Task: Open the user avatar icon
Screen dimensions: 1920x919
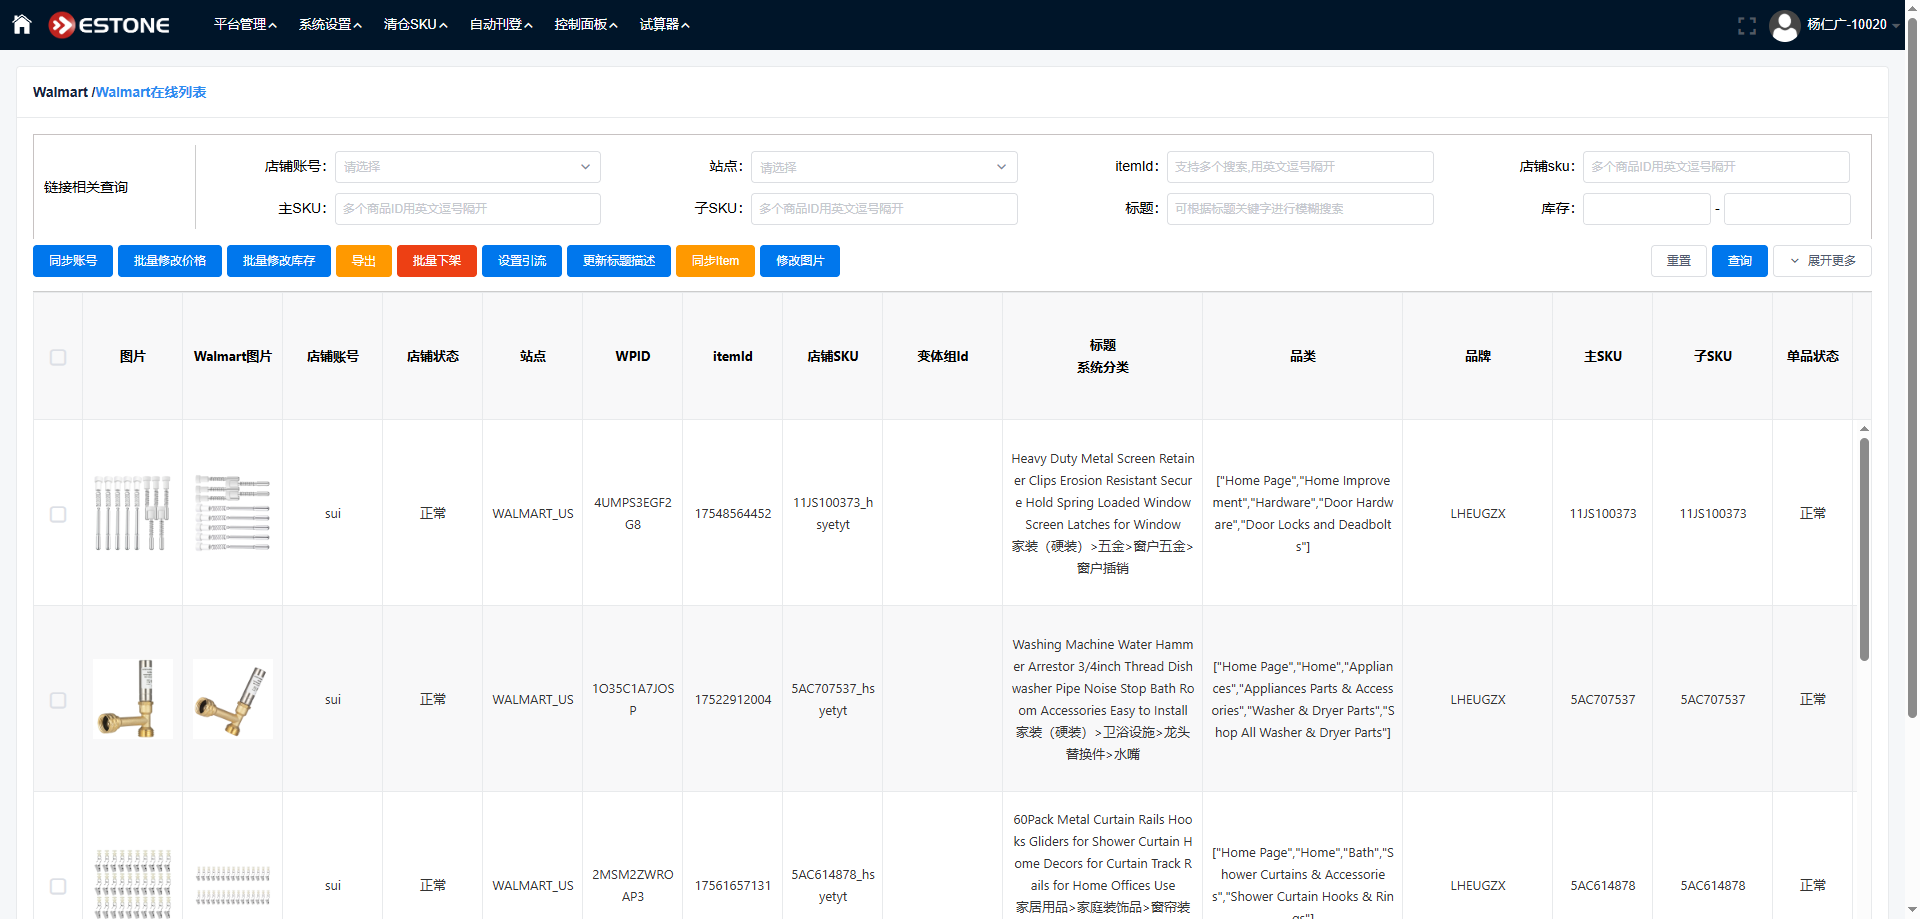Action: 1785,25
